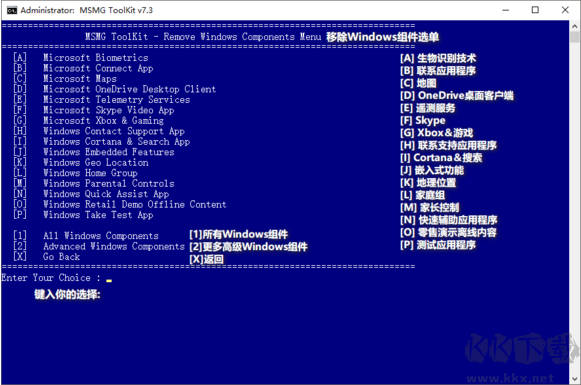Viewport: 581px width, 385px height.
Task: Click the [J] 嵌入式功能 label
Action: 432,170
